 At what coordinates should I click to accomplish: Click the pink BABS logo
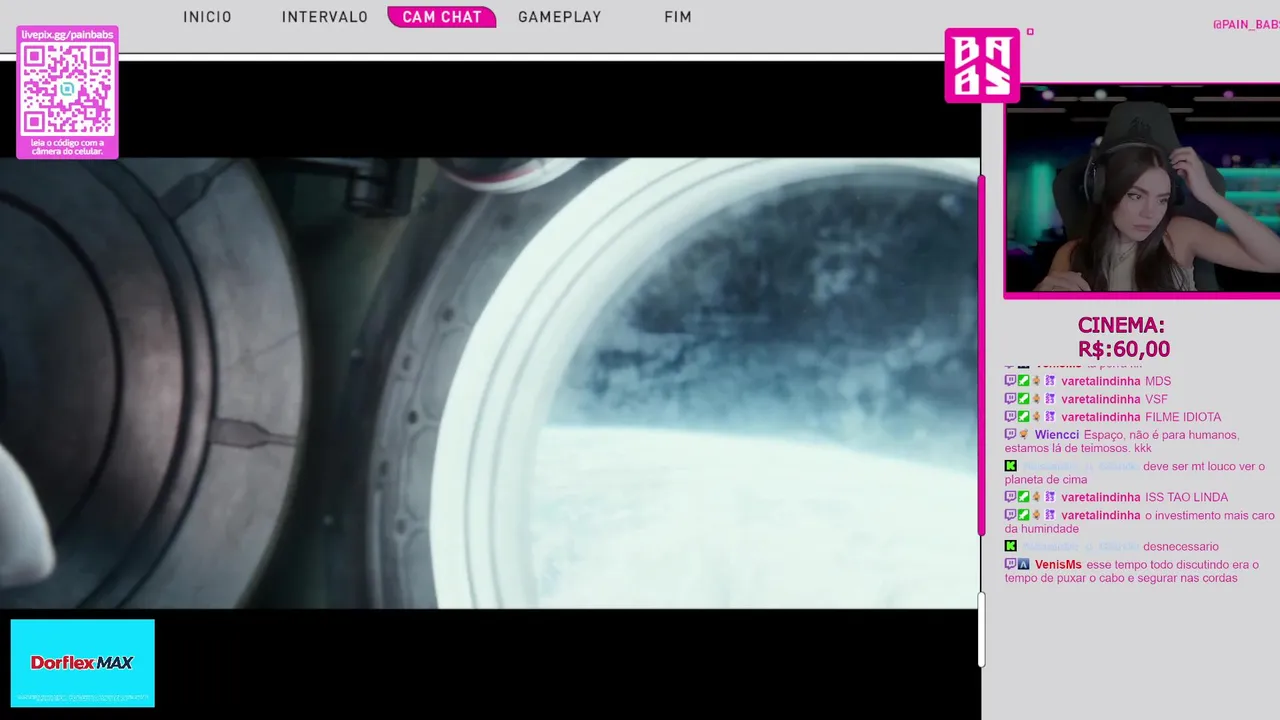click(982, 65)
